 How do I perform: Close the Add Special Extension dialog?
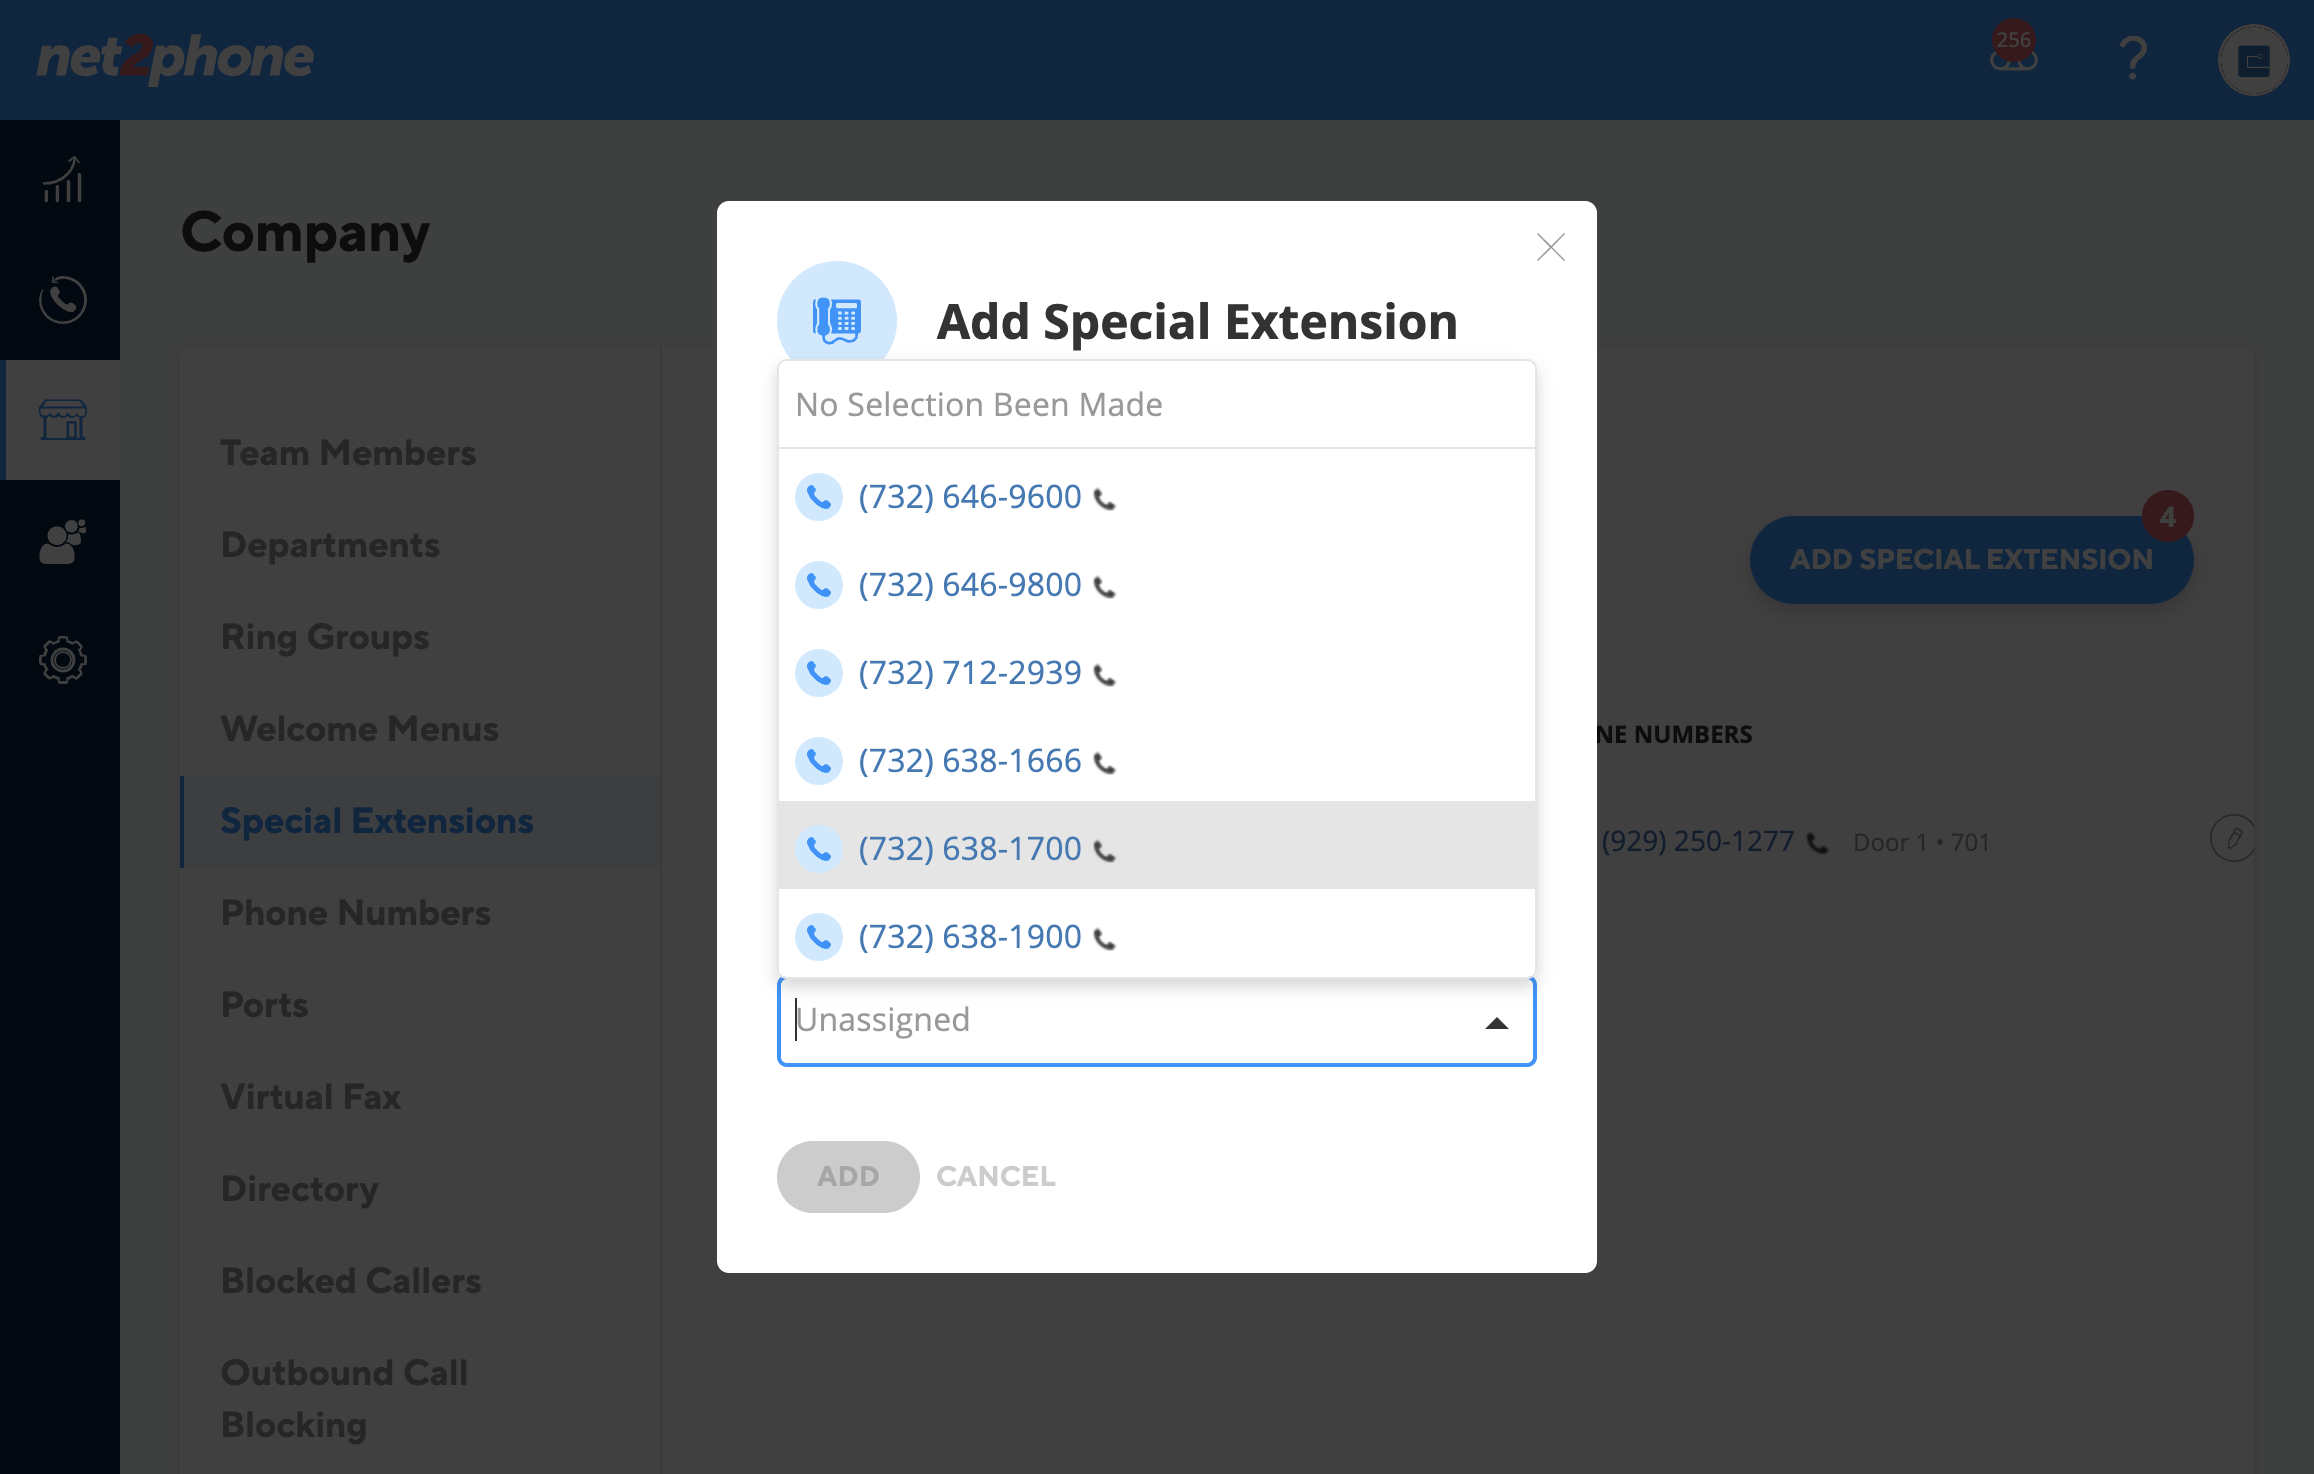pos(1550,247)
